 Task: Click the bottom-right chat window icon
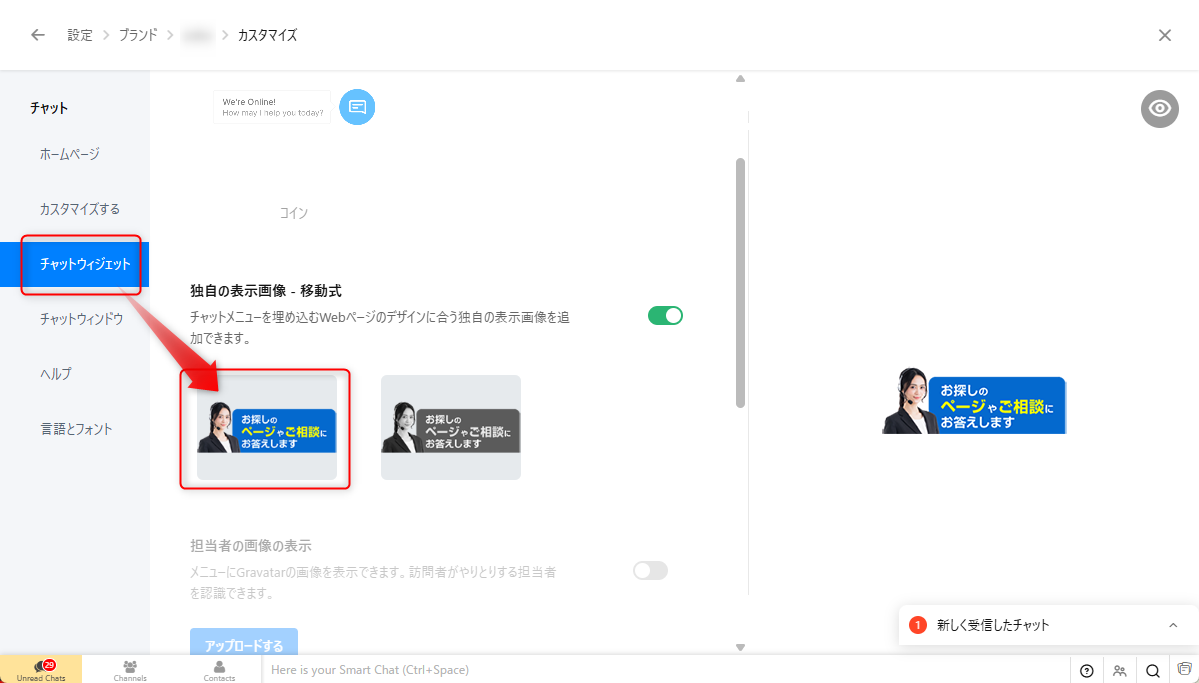pos(1184,669)
